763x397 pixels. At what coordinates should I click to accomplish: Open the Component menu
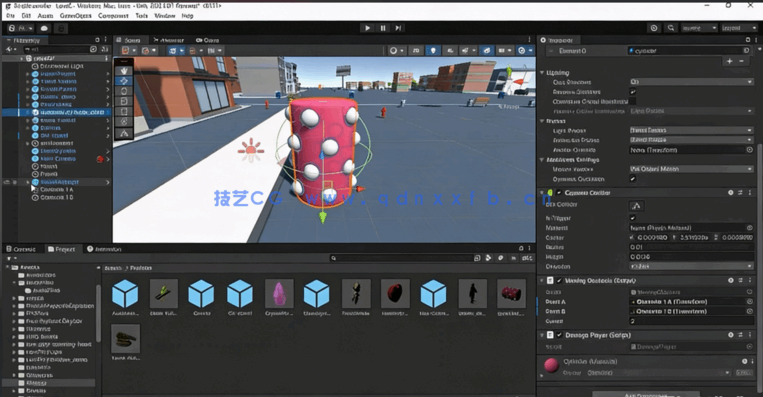pyautogui.click(x=113, y=16)
